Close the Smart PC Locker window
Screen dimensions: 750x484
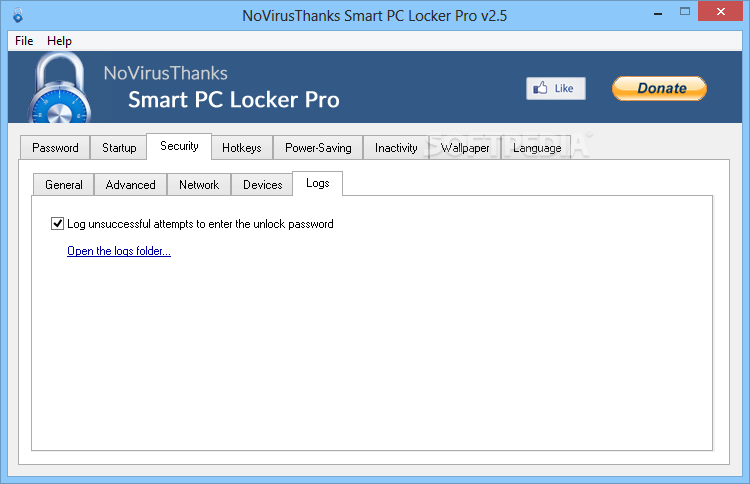pyautogui.click(x=720, y=11)
